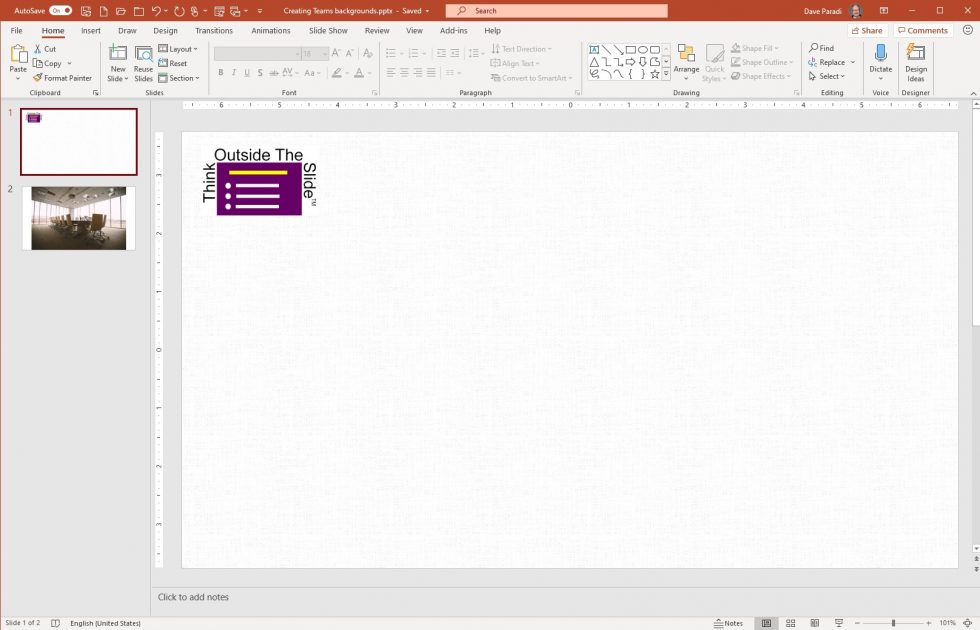Open the Section dropdown
Viewport: 980px width, 630px height.
point(180,77)
